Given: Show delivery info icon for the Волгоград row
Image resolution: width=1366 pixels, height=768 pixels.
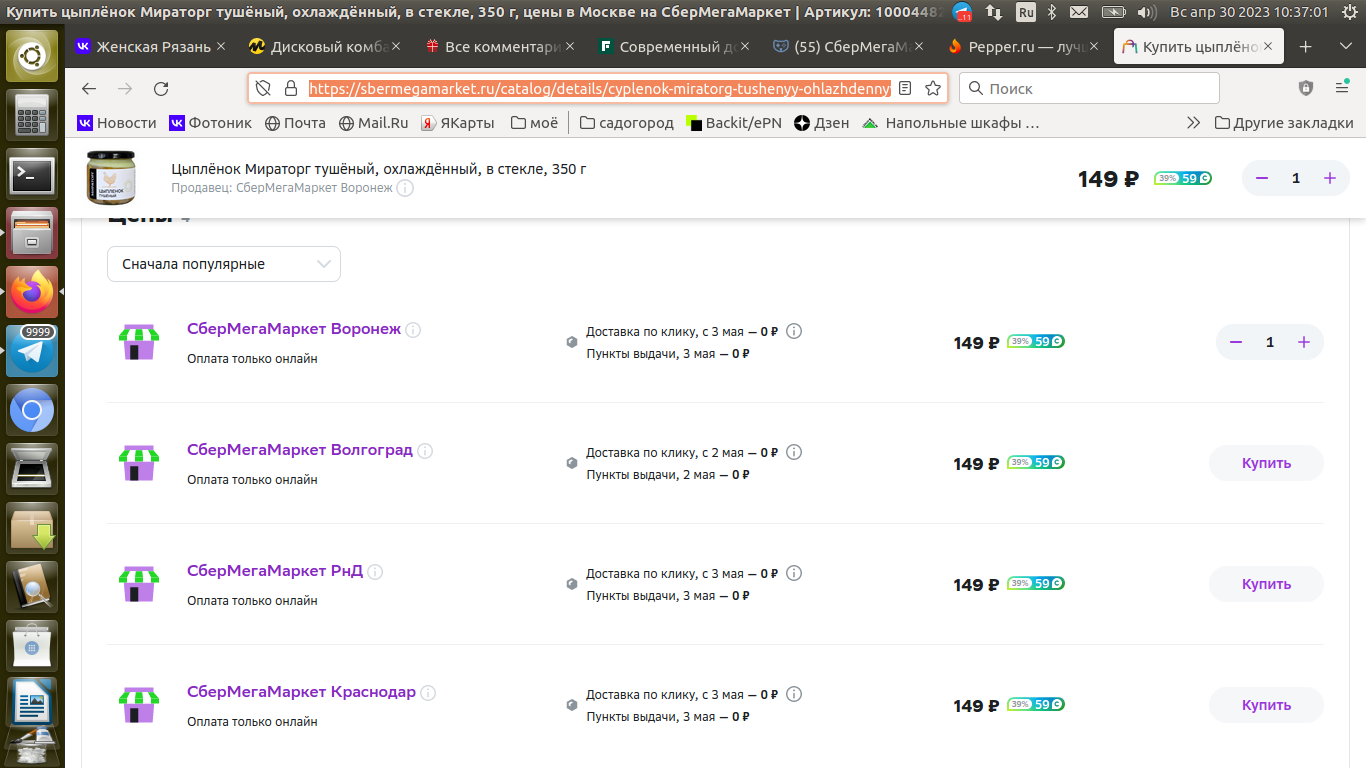Looking at the screenshot, I should click(x=794, y=452).
